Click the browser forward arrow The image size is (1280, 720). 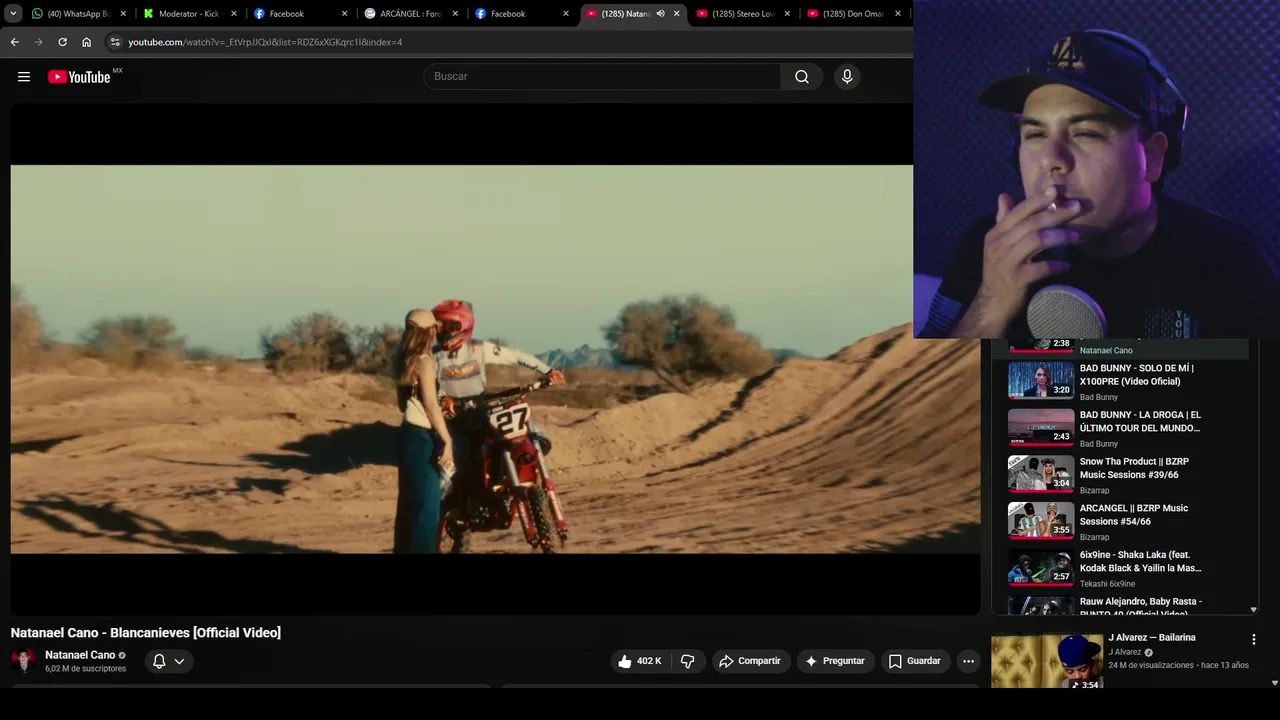[38, 42]
